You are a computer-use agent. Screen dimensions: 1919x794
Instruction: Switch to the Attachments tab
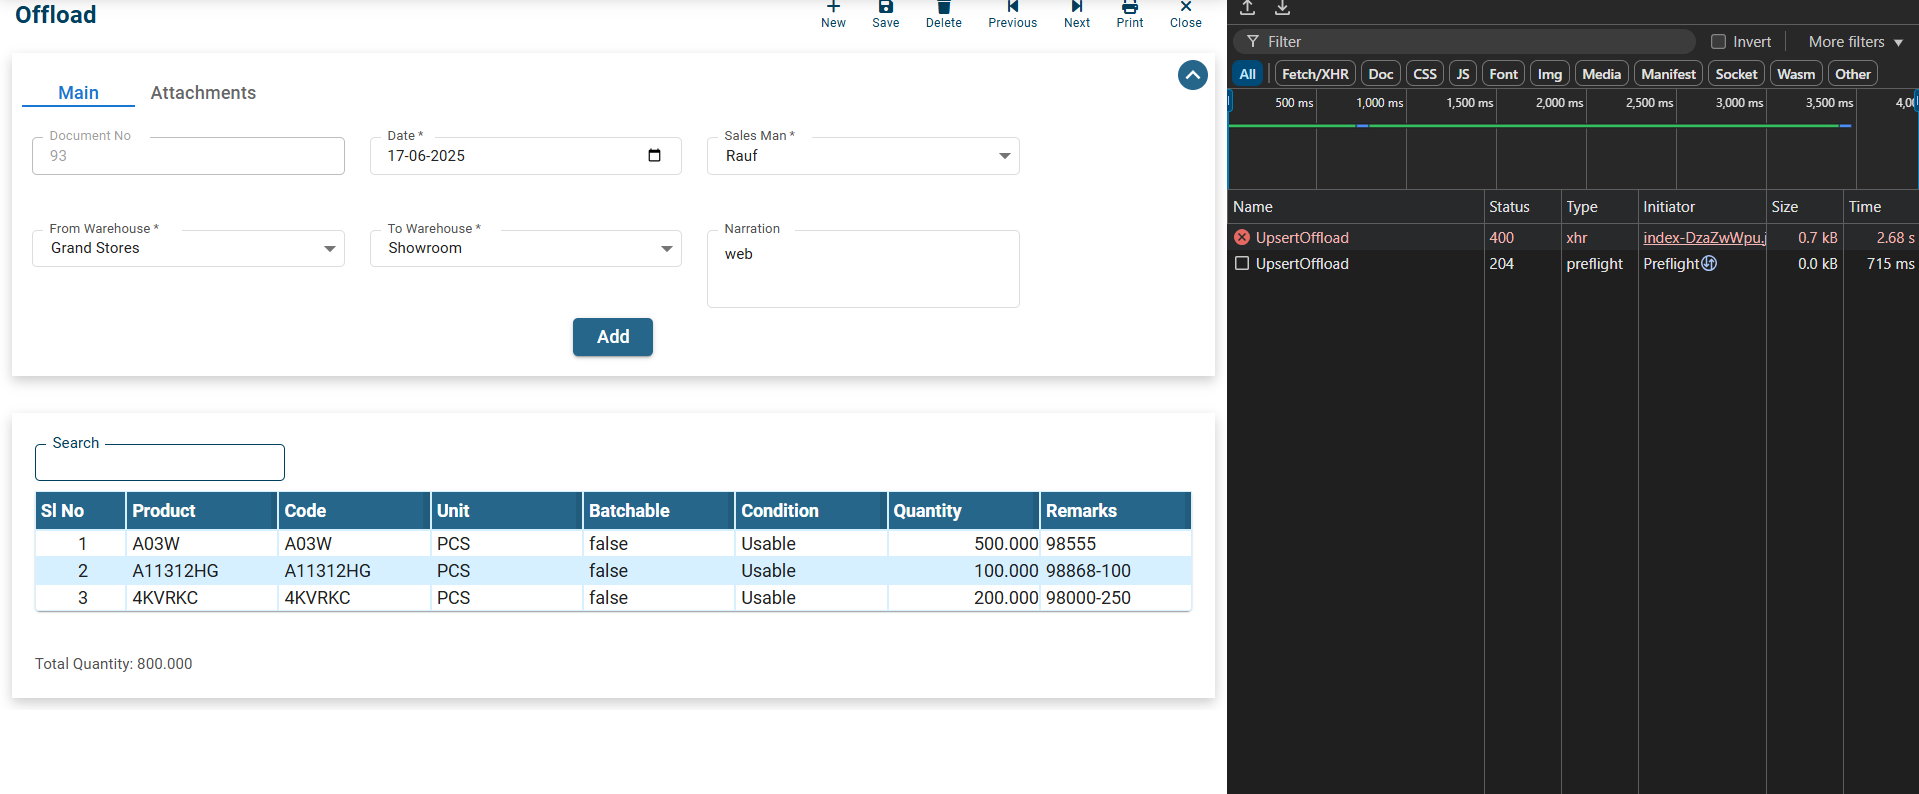pos(203,93)
